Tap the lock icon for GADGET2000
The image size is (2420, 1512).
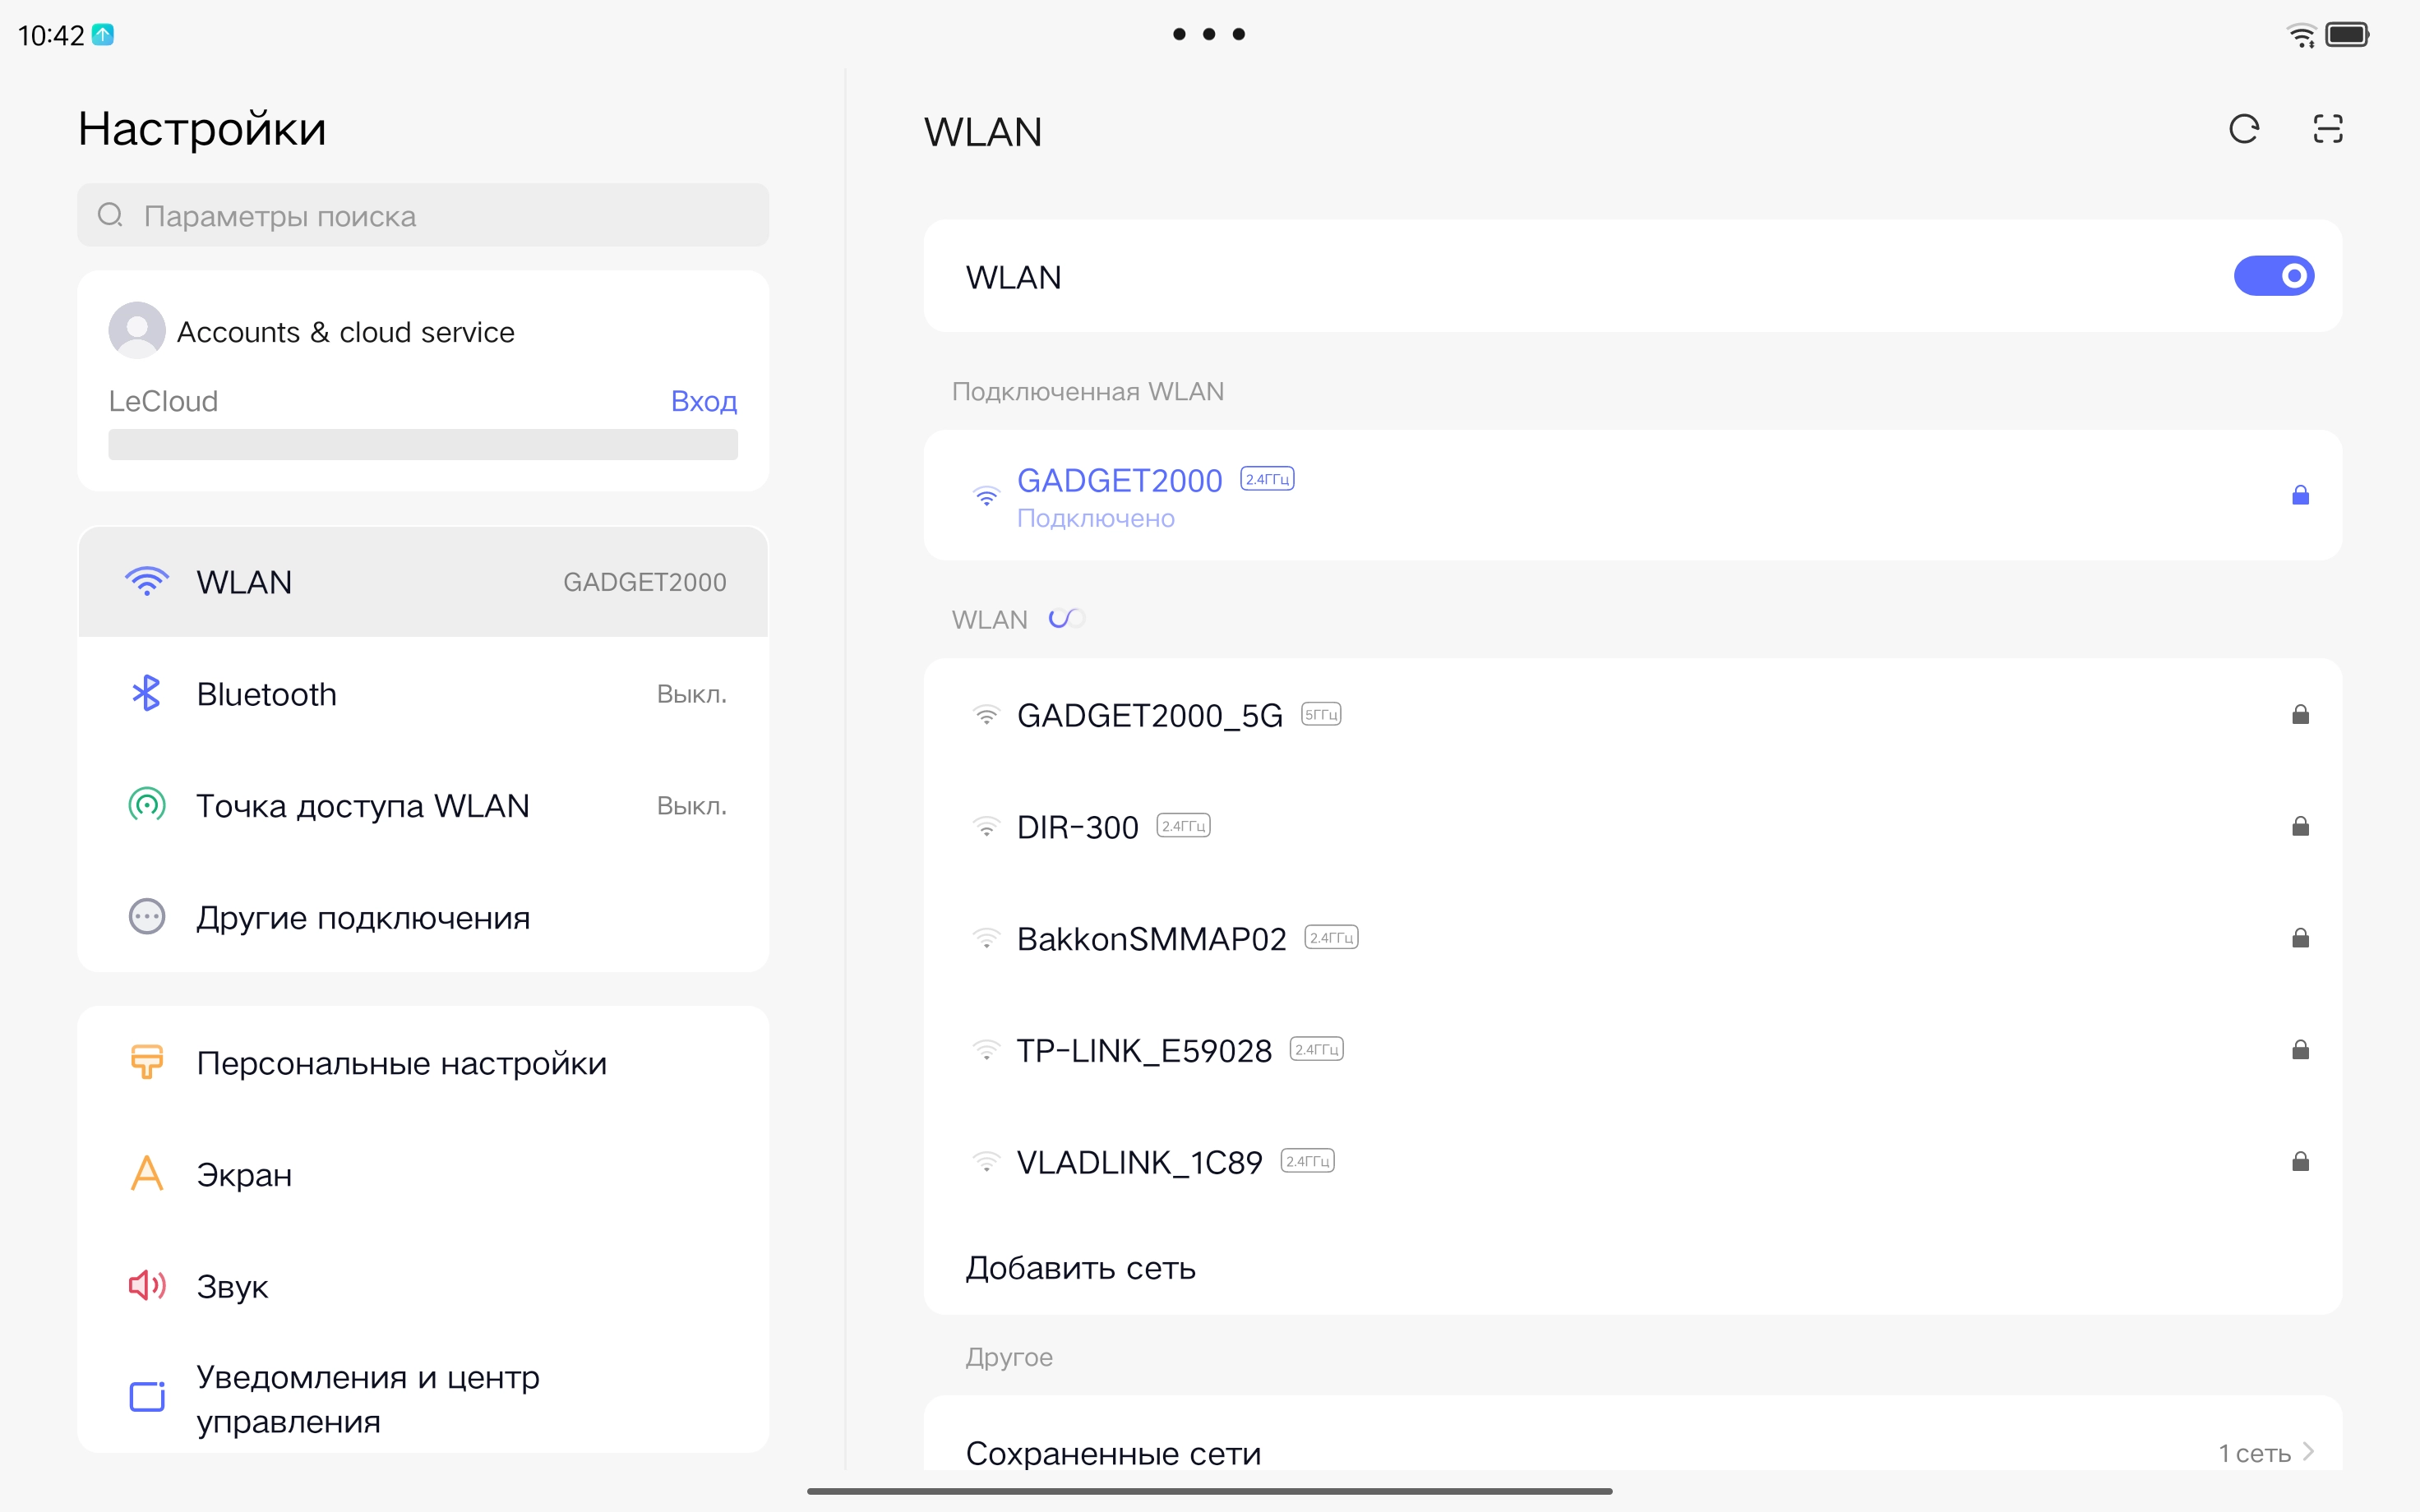tap(2300, 495)
